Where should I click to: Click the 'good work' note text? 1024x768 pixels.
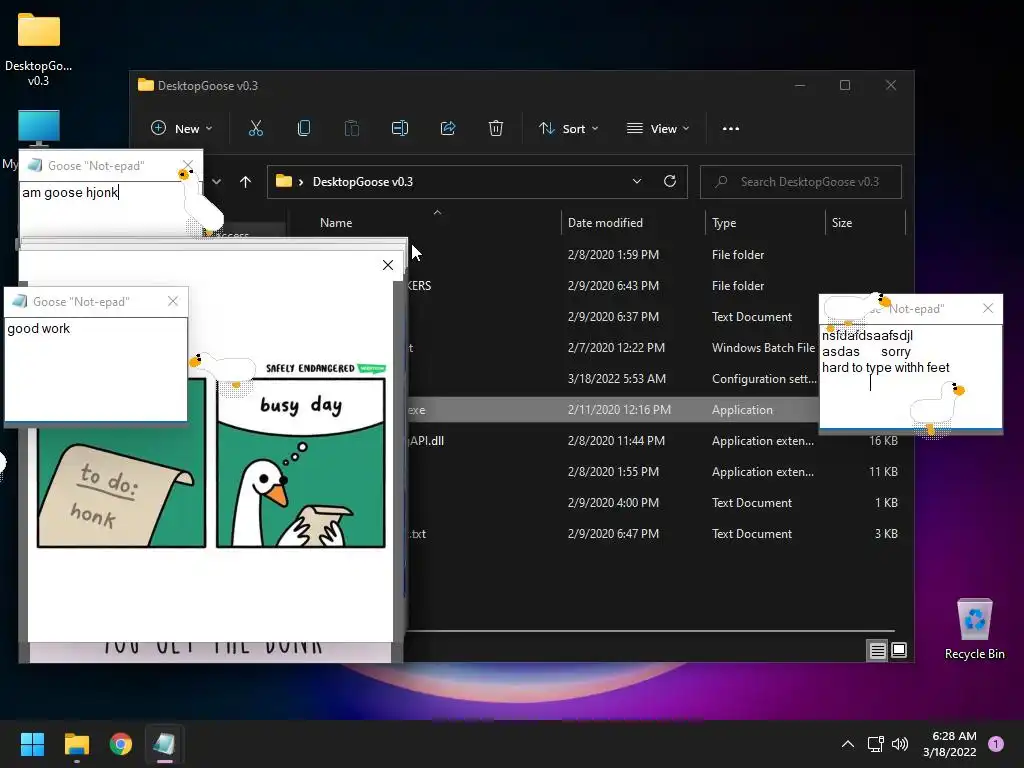39,328
